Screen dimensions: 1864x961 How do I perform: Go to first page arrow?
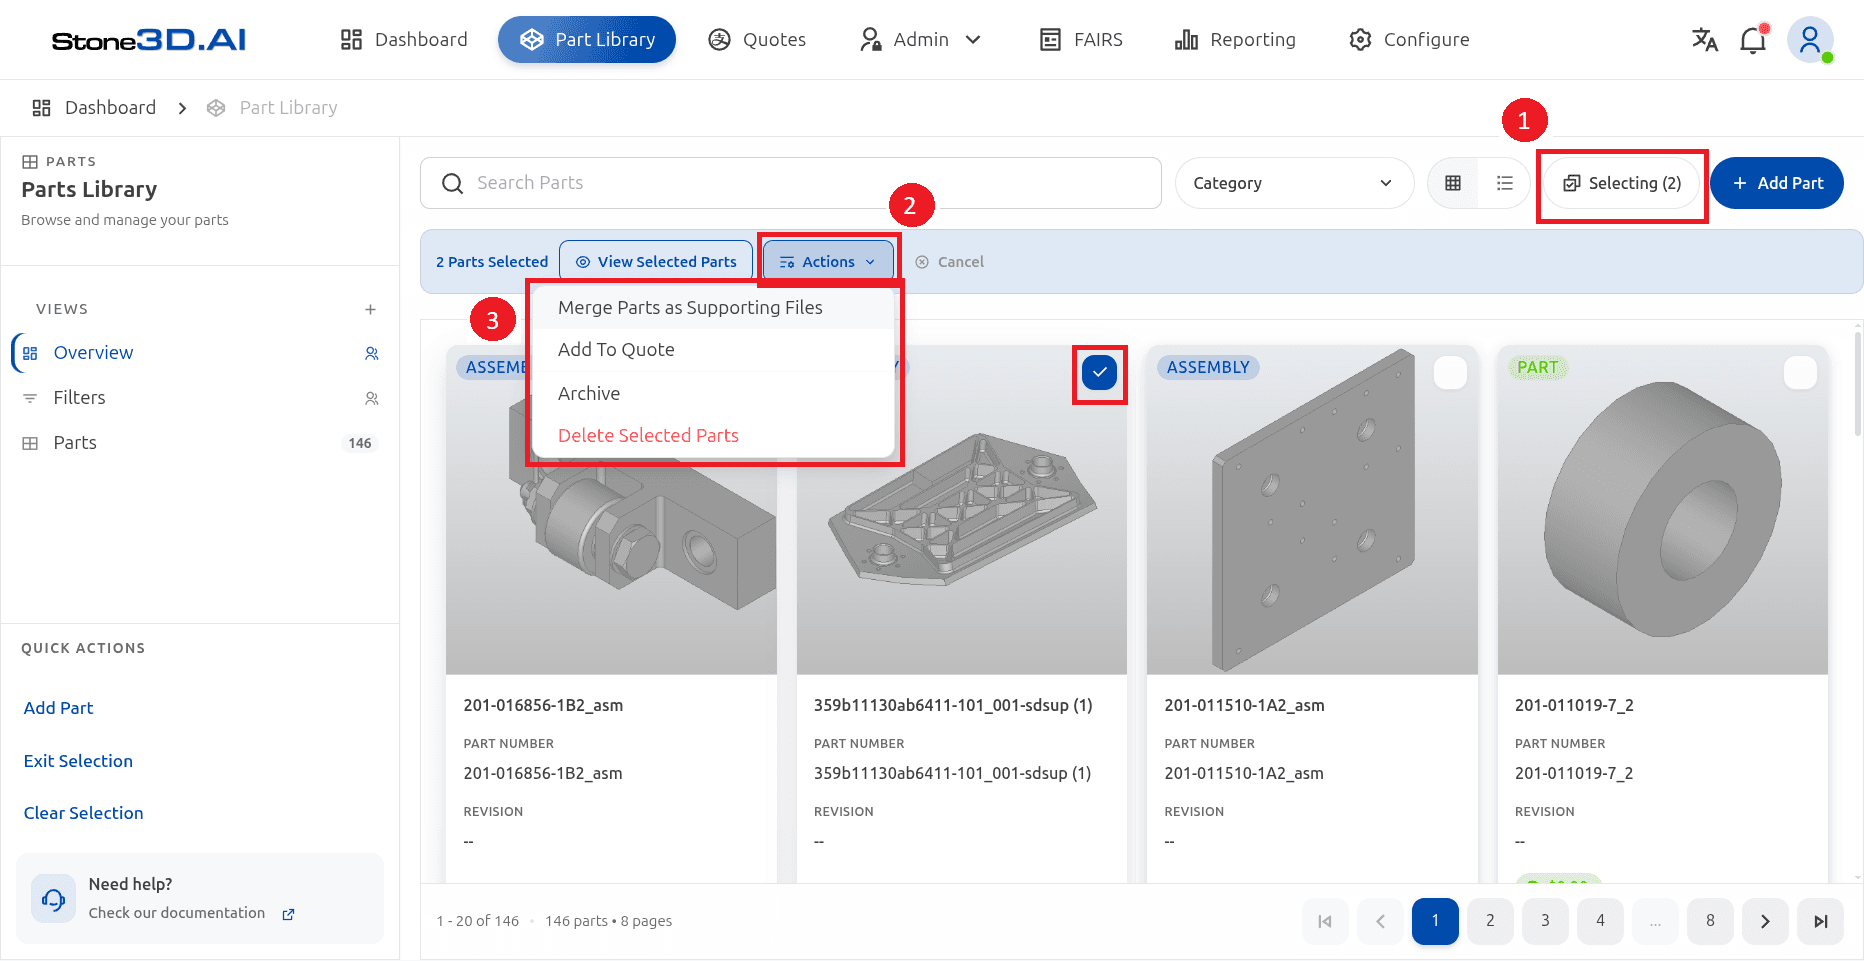point(1325,921)
